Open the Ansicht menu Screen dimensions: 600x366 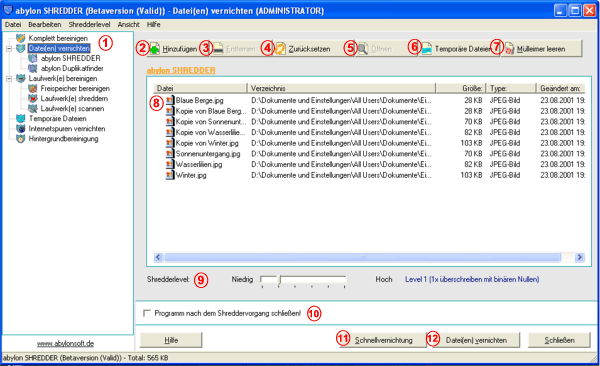pyautogui.click(x=128, y=25)
